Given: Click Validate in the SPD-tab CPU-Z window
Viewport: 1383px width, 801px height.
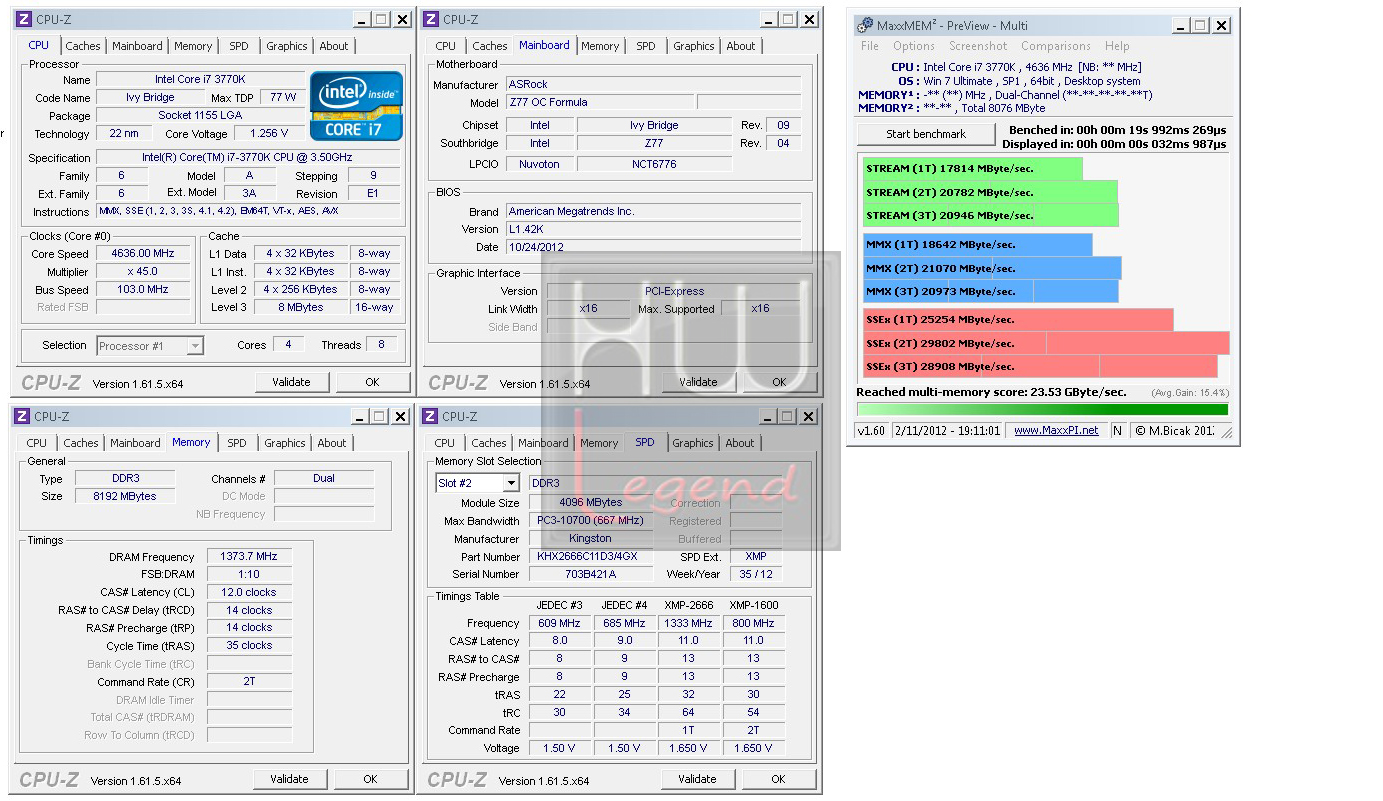Looking at the screenshot, I should click(697, 779).
